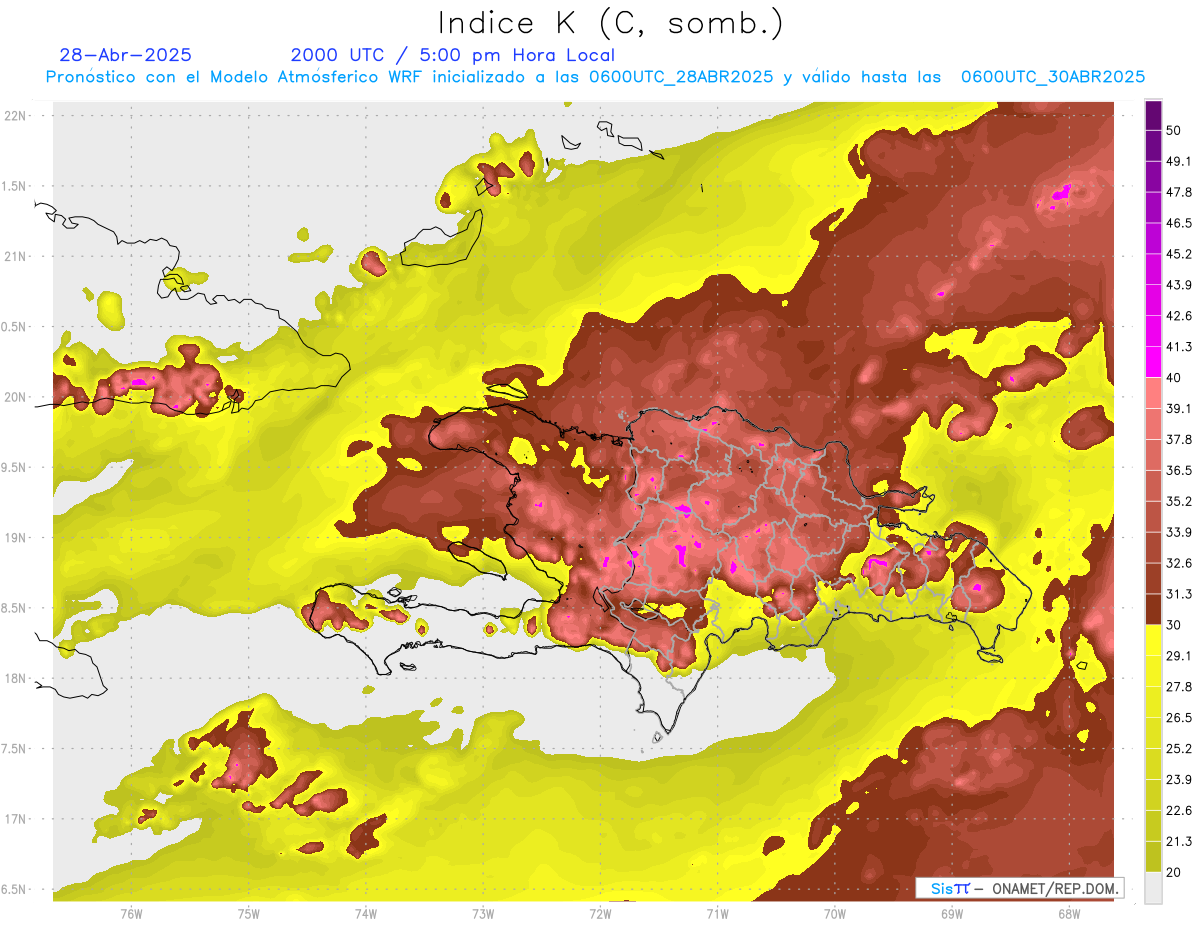
Task: Click the forecast initialization text '0600UTC_28ABR2025'
Action: (x=681, y=77)
